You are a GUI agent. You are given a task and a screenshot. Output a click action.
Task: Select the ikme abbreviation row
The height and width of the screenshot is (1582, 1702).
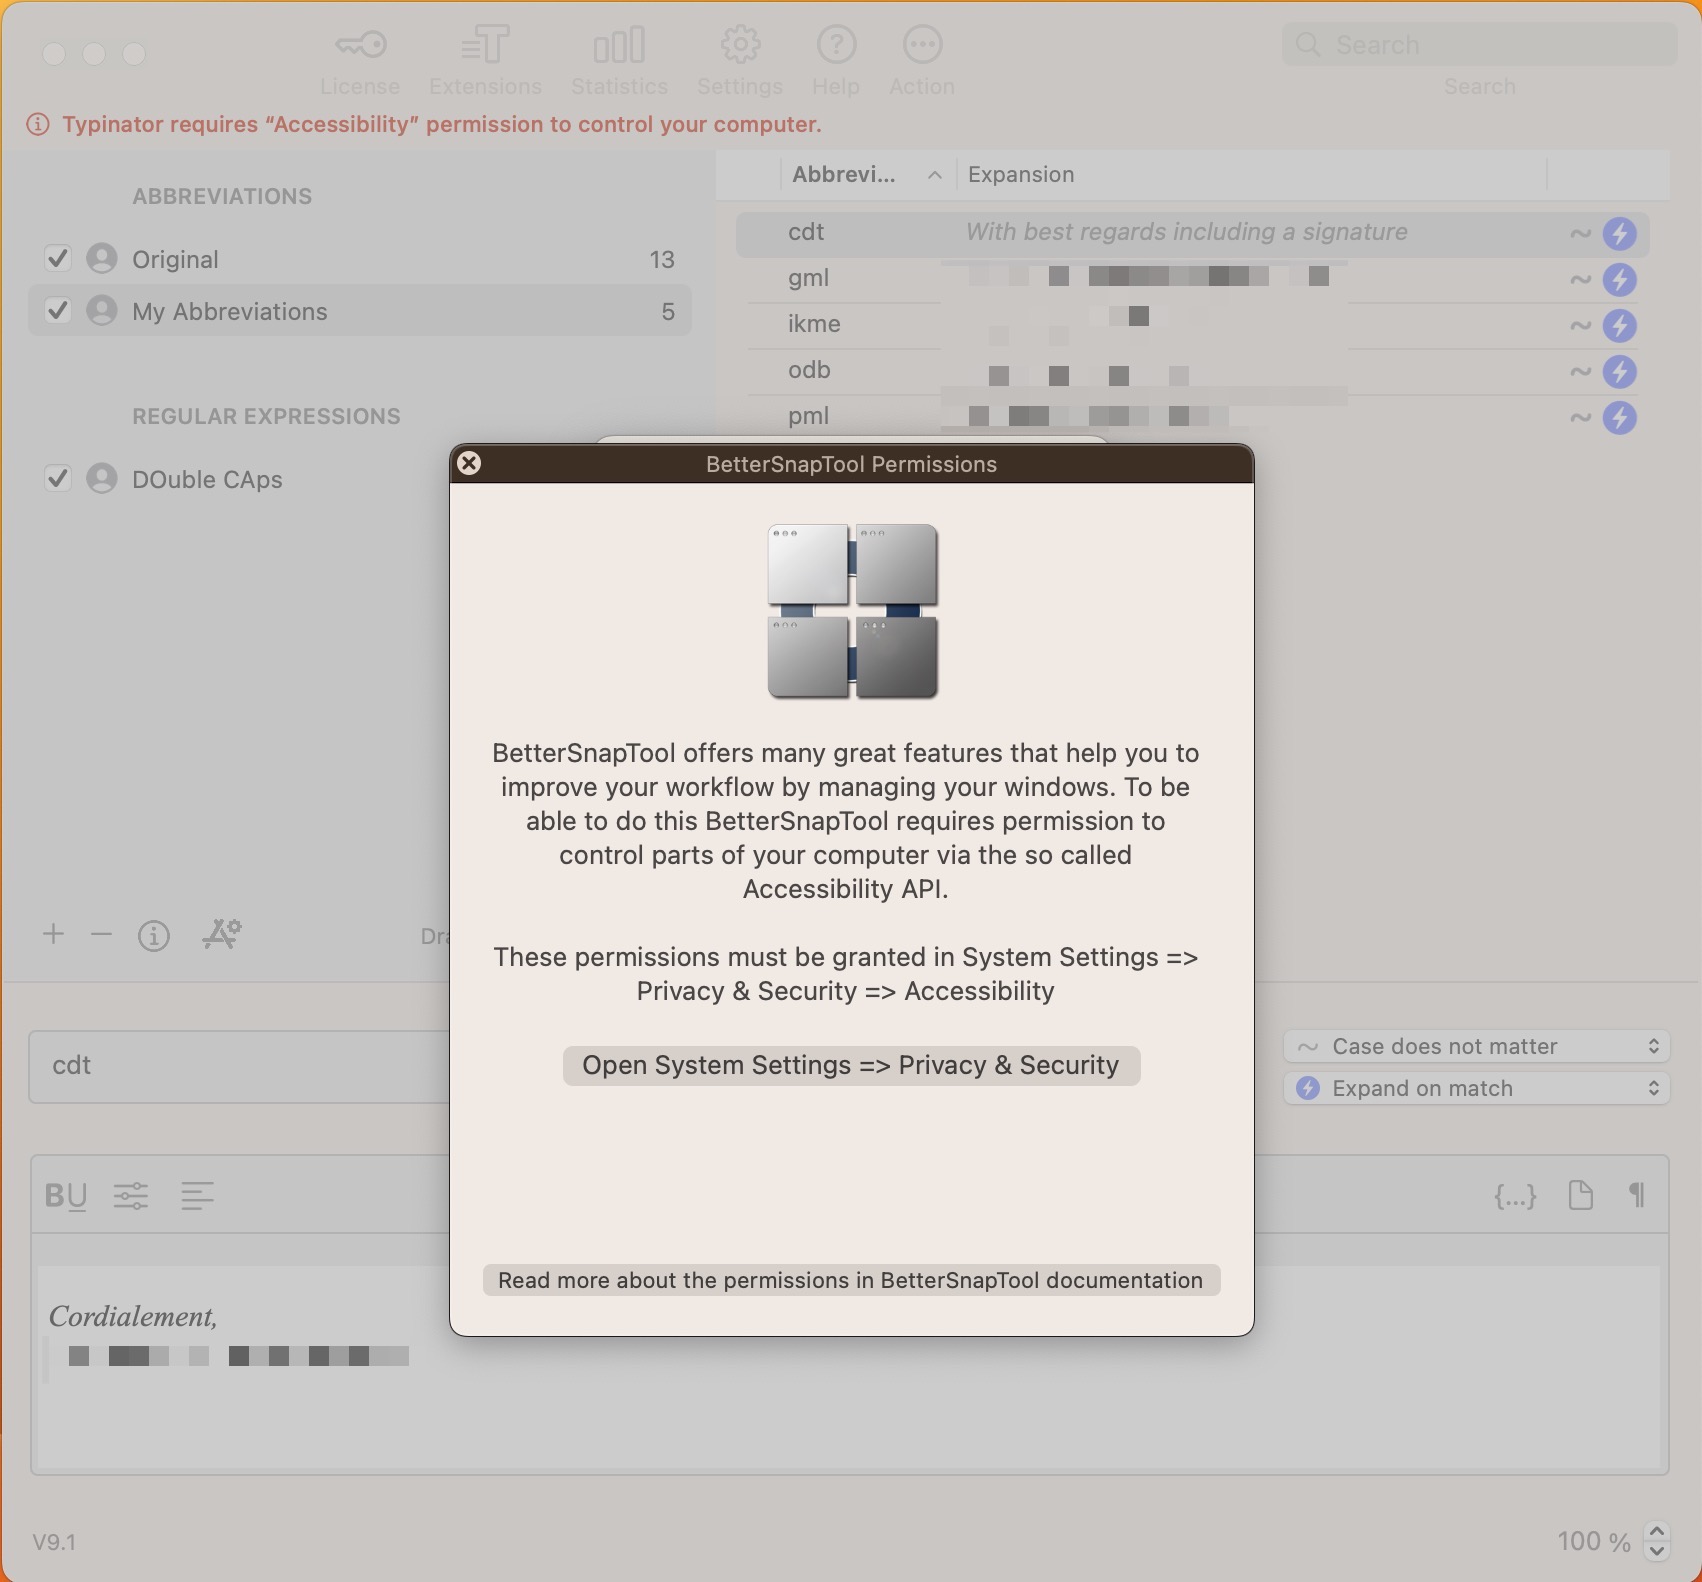1192,324
